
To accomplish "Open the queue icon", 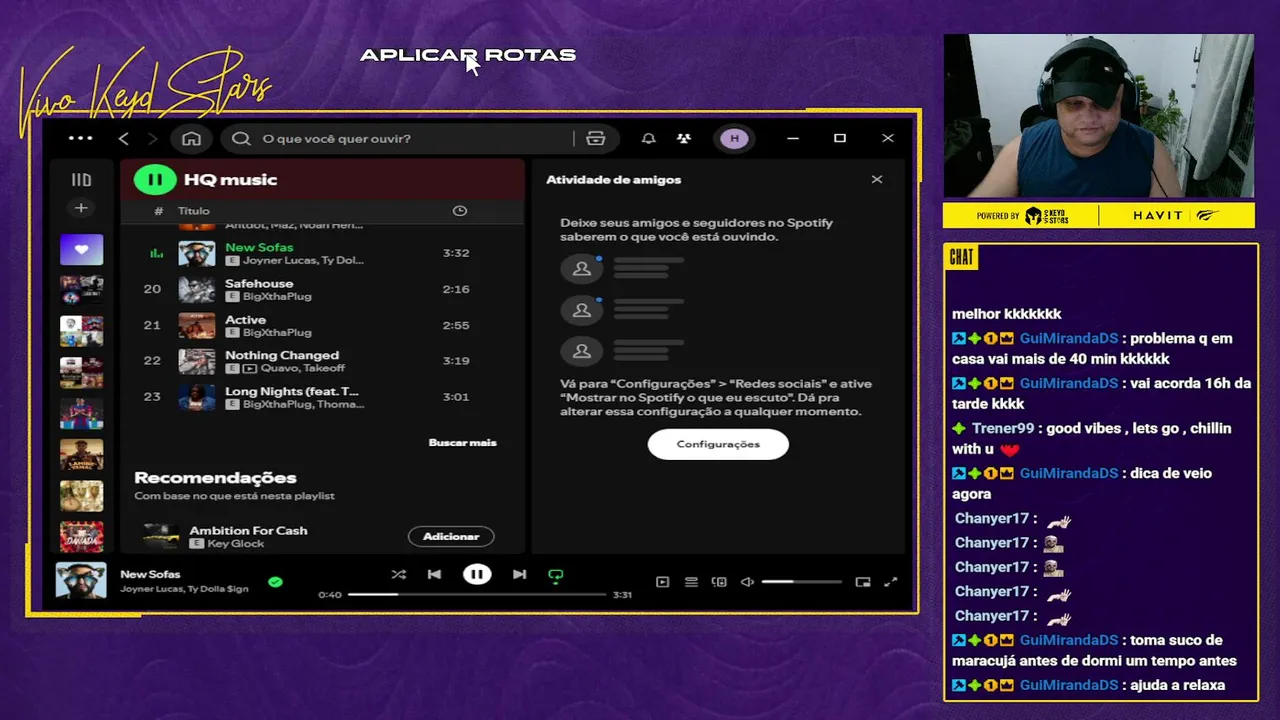I will click(691, 582).
